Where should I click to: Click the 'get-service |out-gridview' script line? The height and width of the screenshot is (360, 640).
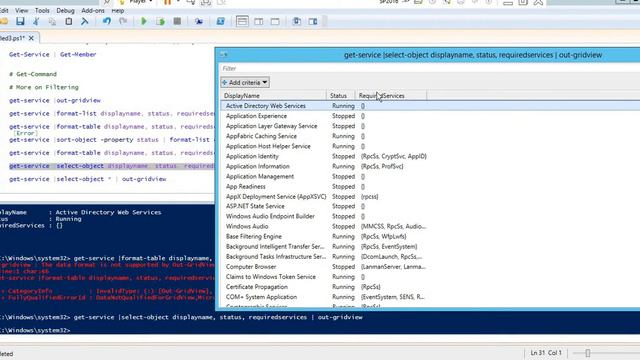(x=55, y=100)
